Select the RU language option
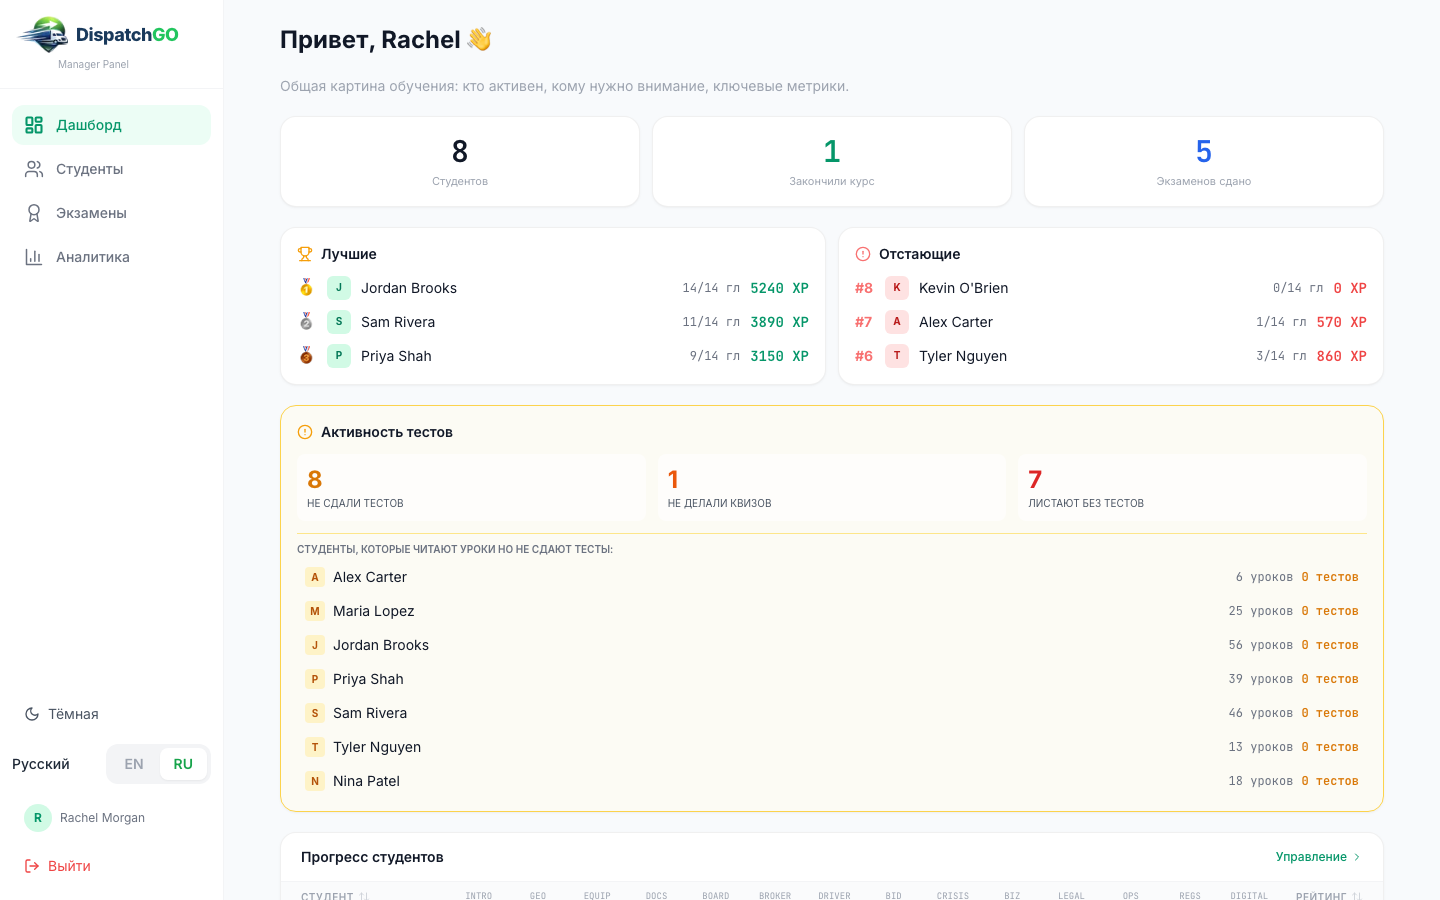 tap(183, 764)
